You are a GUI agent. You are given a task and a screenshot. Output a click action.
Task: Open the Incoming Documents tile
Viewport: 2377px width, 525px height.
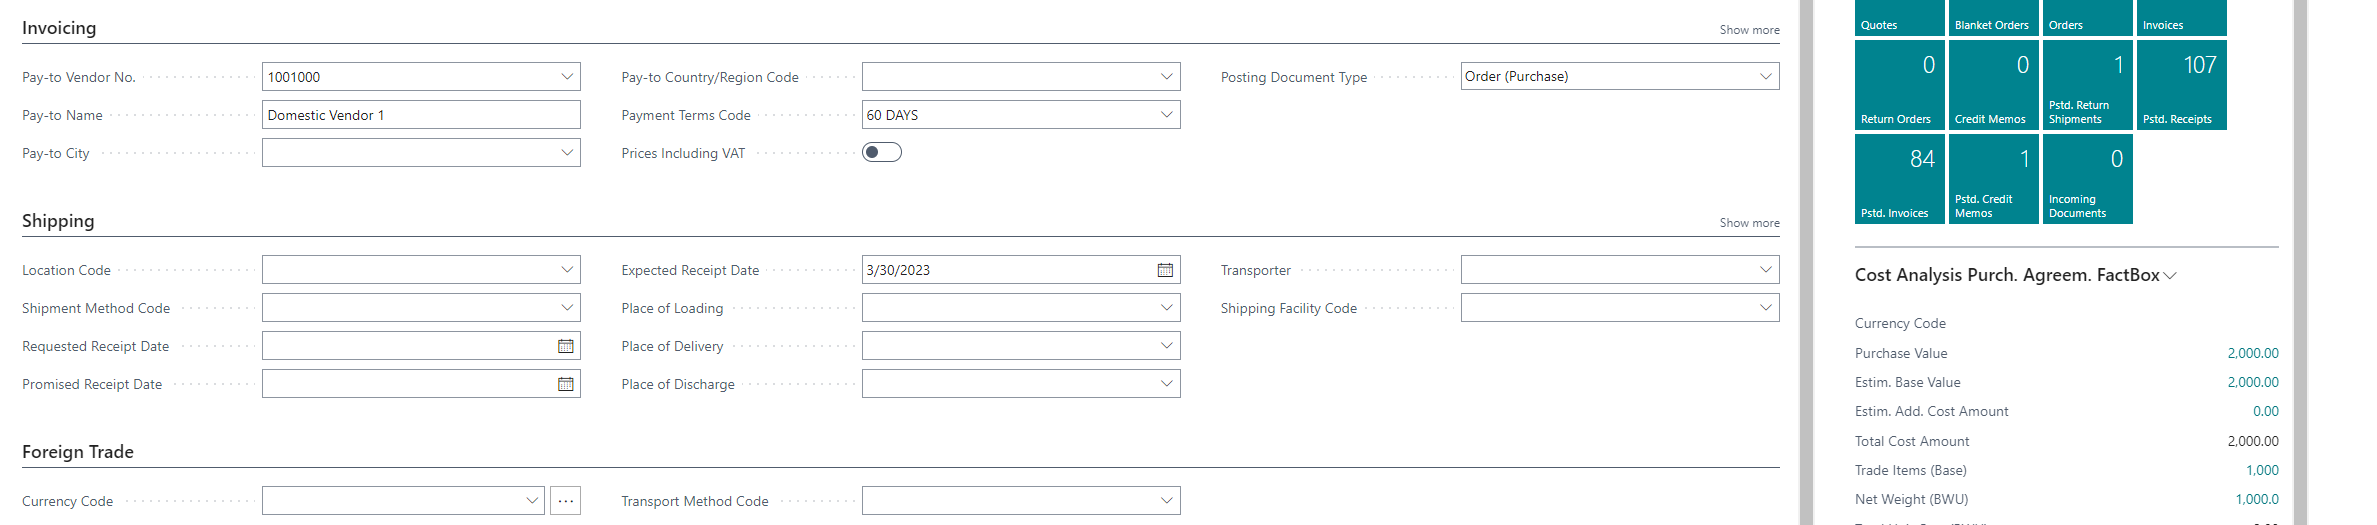(x=2087, y=179)
